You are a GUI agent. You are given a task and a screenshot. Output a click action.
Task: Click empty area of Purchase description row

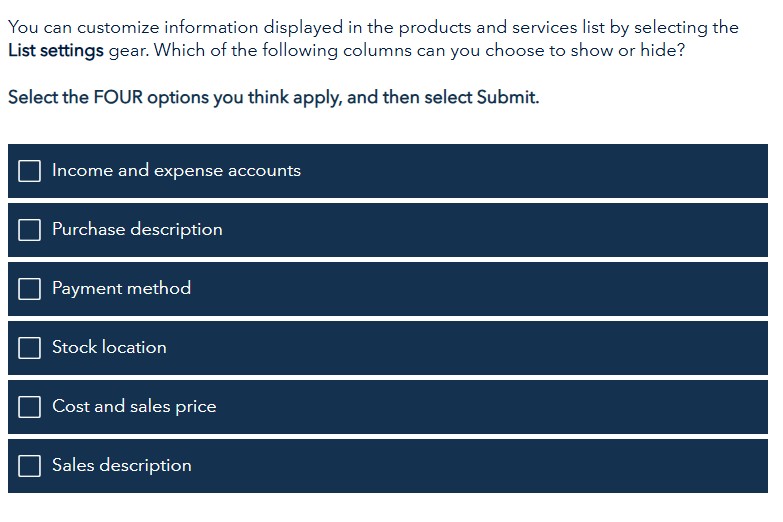(x=494, y=230)
